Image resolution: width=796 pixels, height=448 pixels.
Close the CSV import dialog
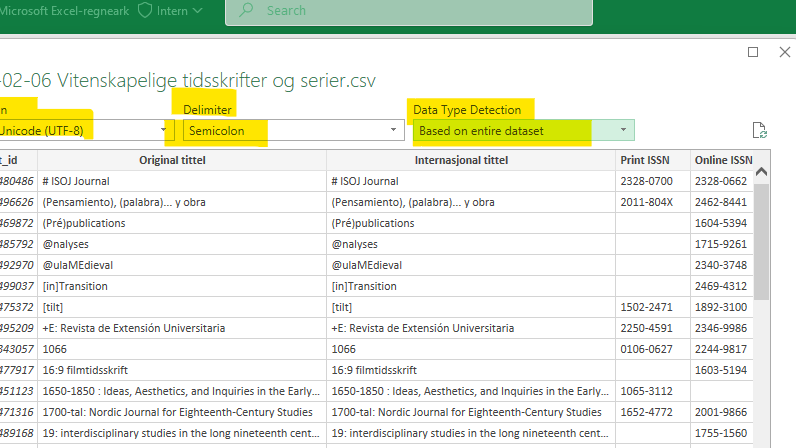pos(785,52)
